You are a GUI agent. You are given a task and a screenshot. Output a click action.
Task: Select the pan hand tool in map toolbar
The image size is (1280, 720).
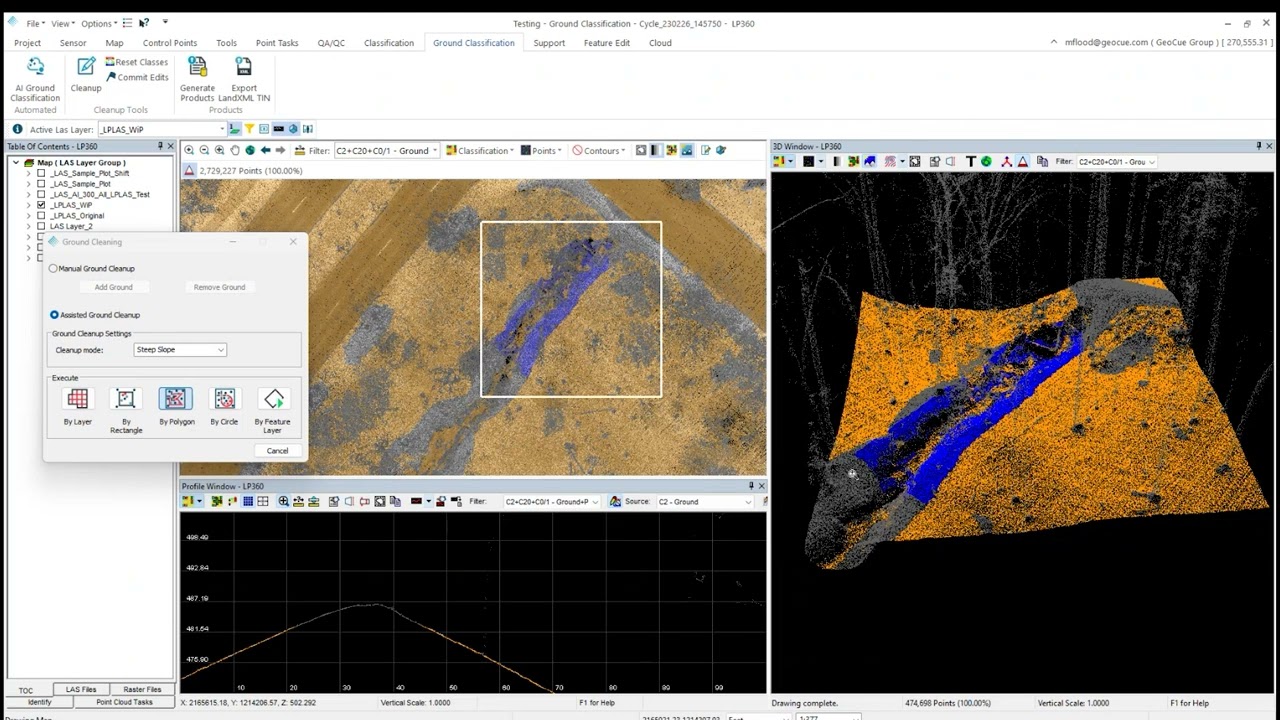click(234, 150)
